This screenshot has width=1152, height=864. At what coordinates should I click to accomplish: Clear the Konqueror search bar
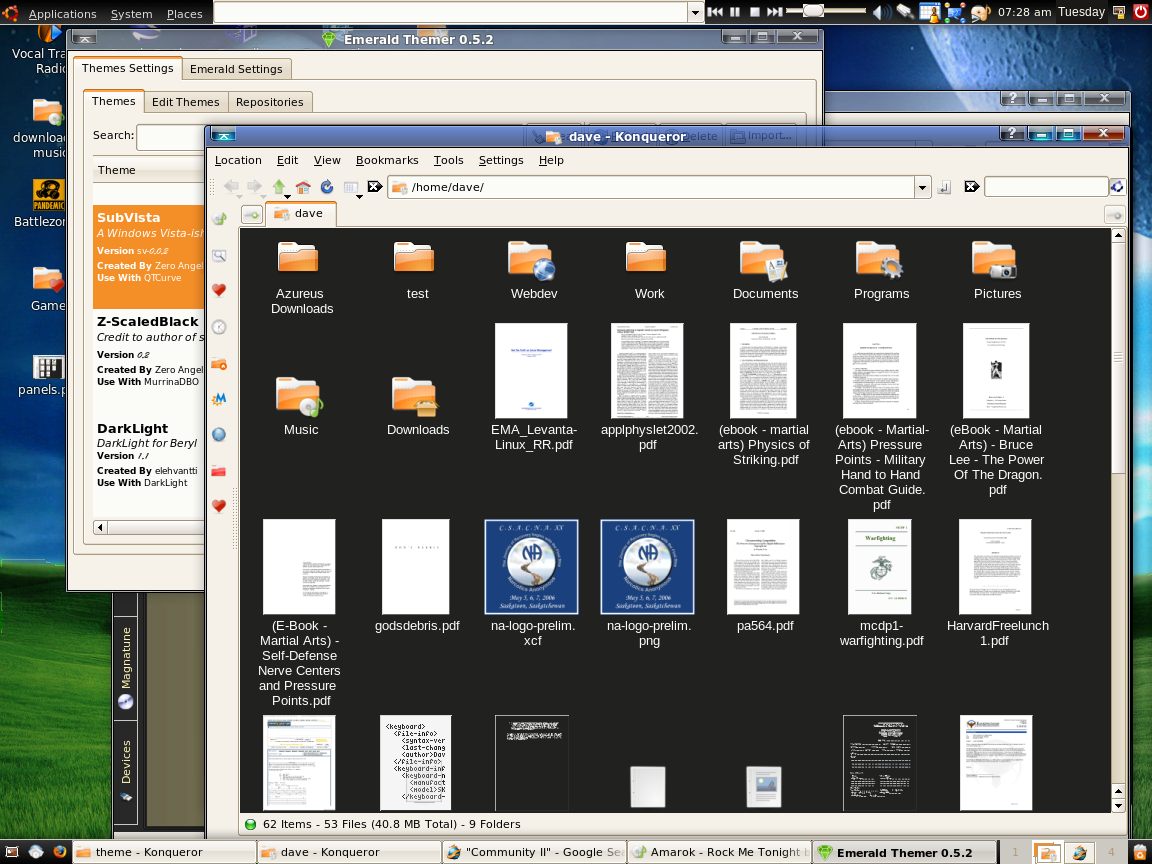point(971,187)
